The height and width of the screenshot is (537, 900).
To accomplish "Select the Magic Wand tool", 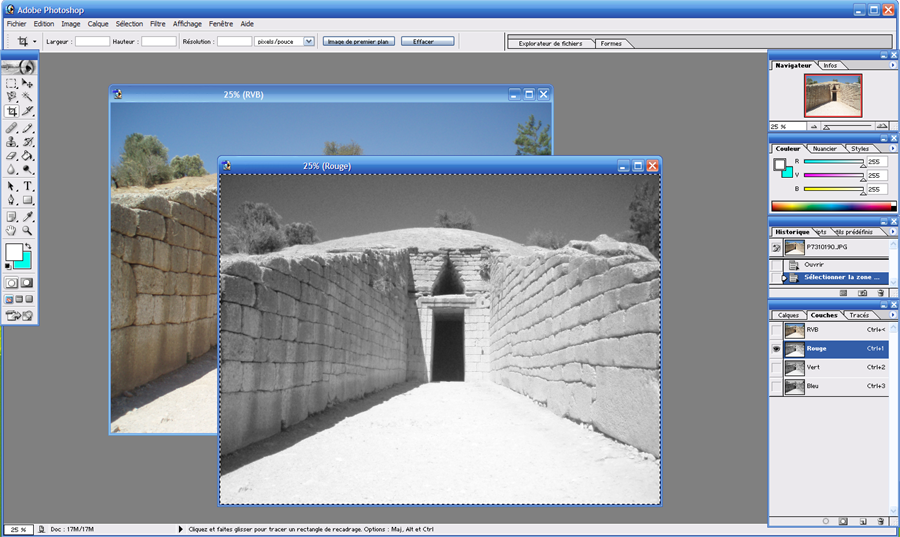I will [x=28, y=97].
